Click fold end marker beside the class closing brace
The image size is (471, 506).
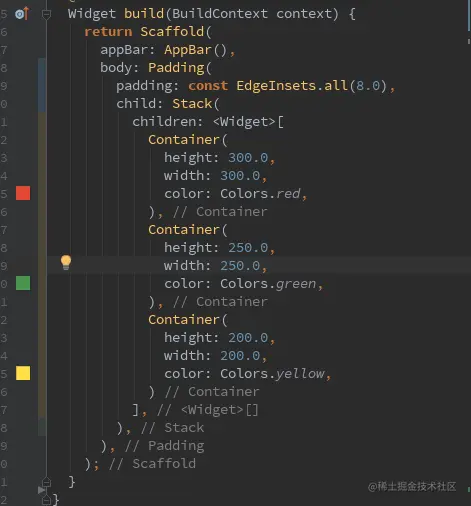click(46, 500)
